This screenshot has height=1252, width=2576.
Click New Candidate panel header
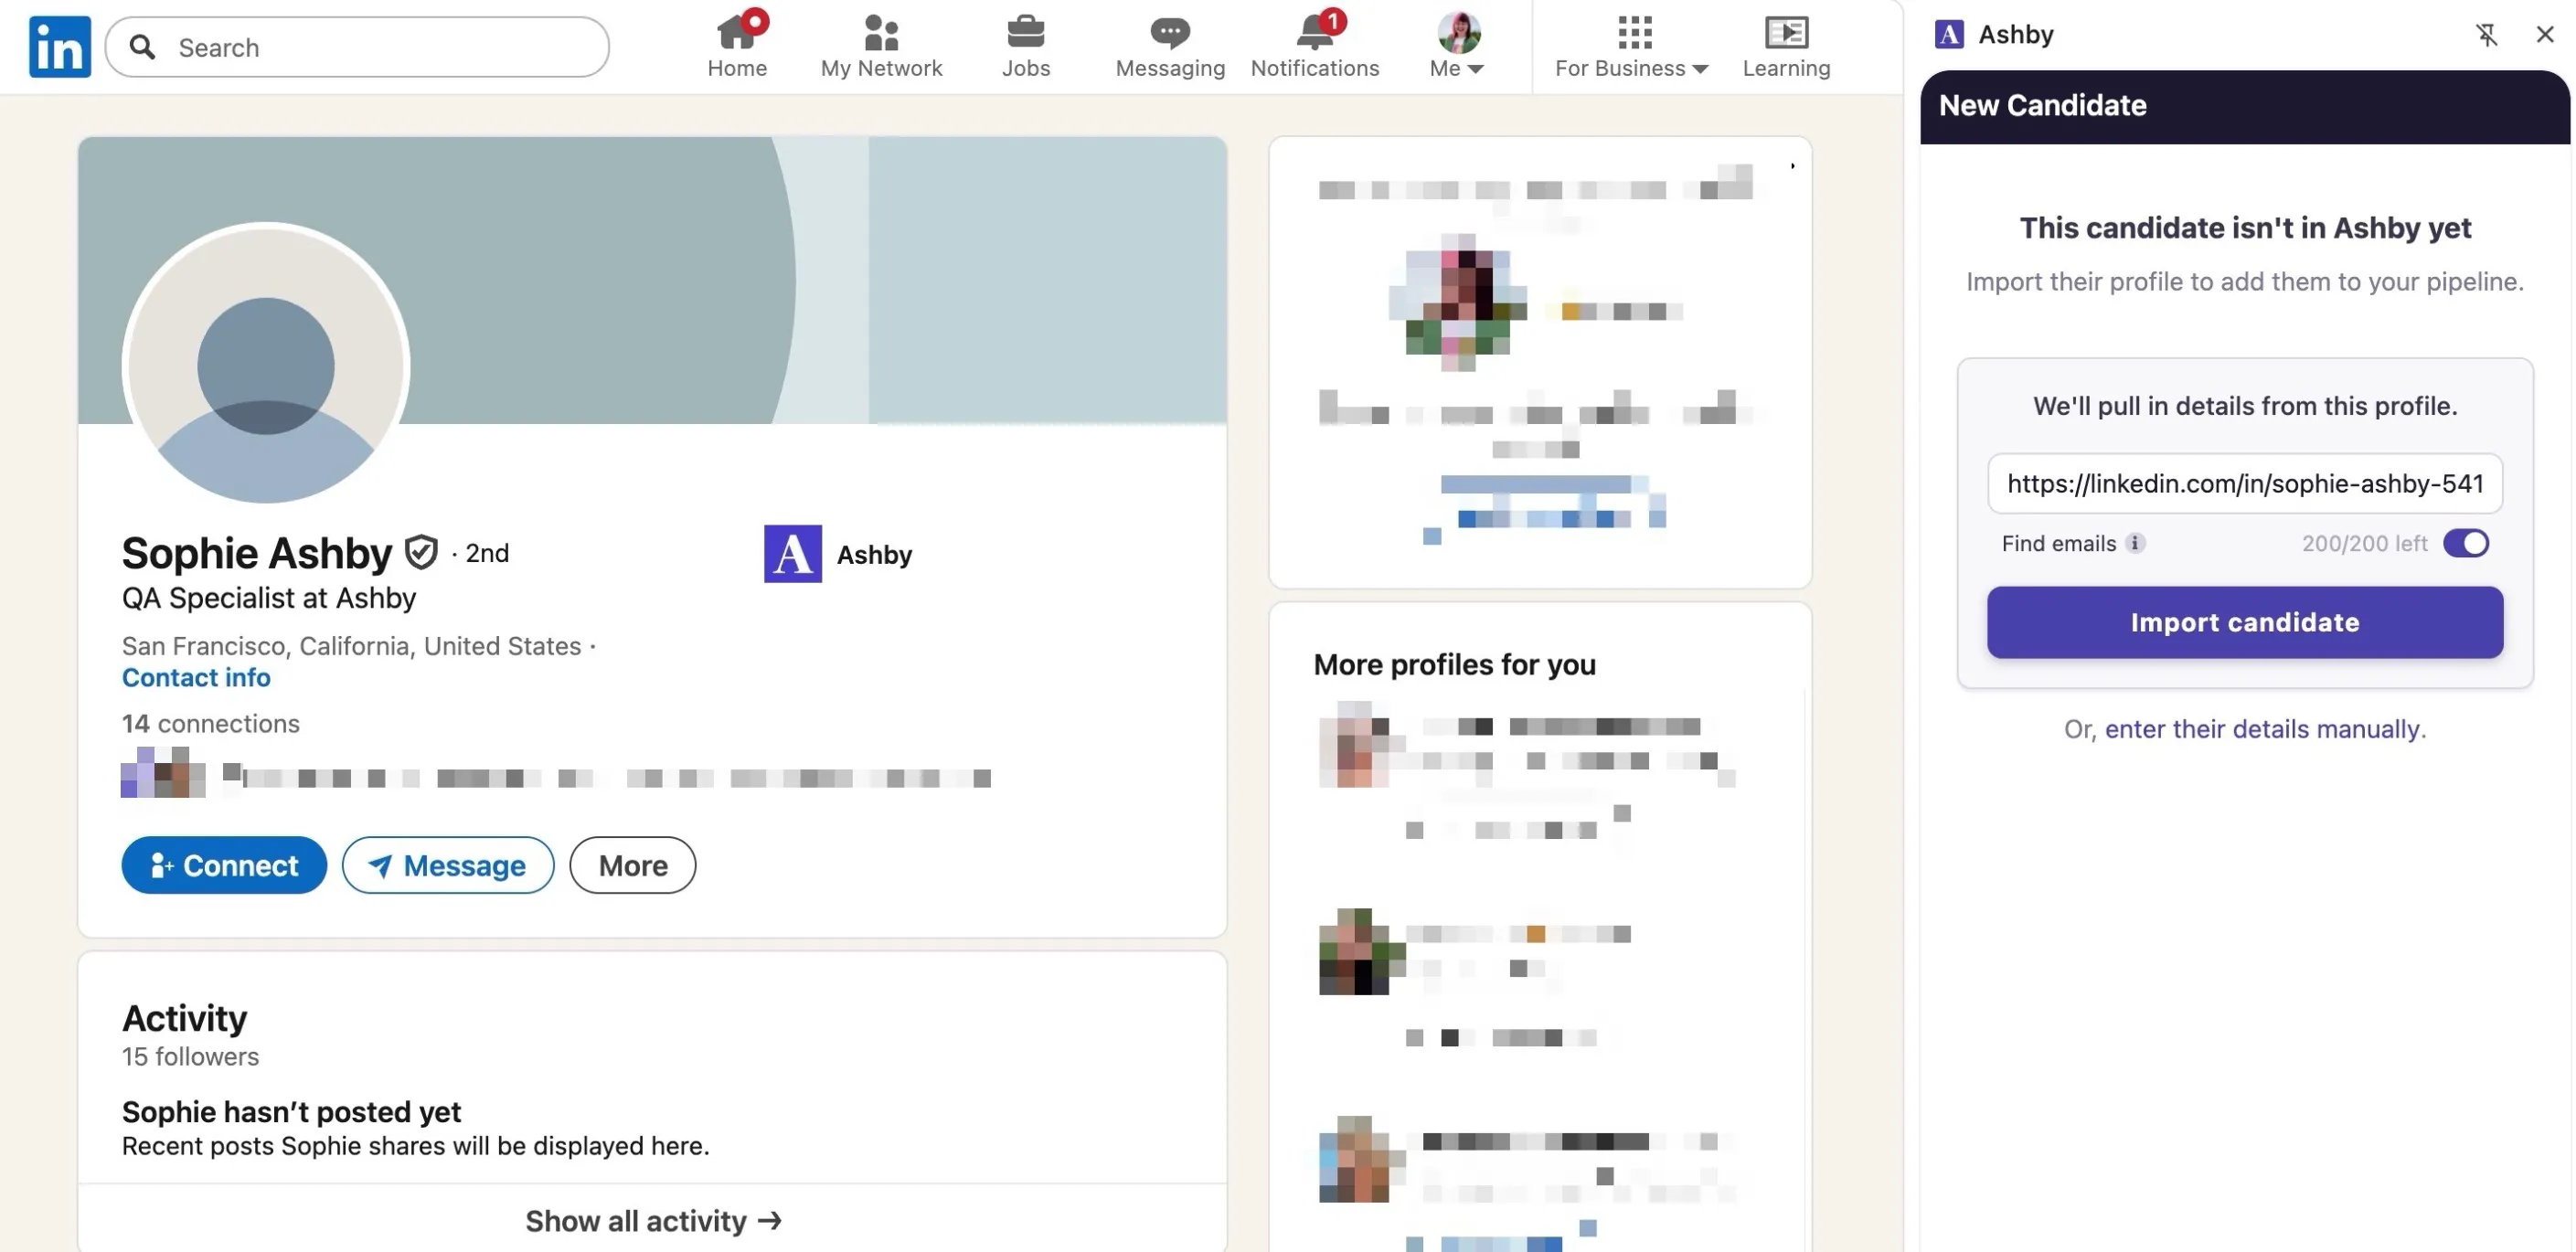point(2244,106)
